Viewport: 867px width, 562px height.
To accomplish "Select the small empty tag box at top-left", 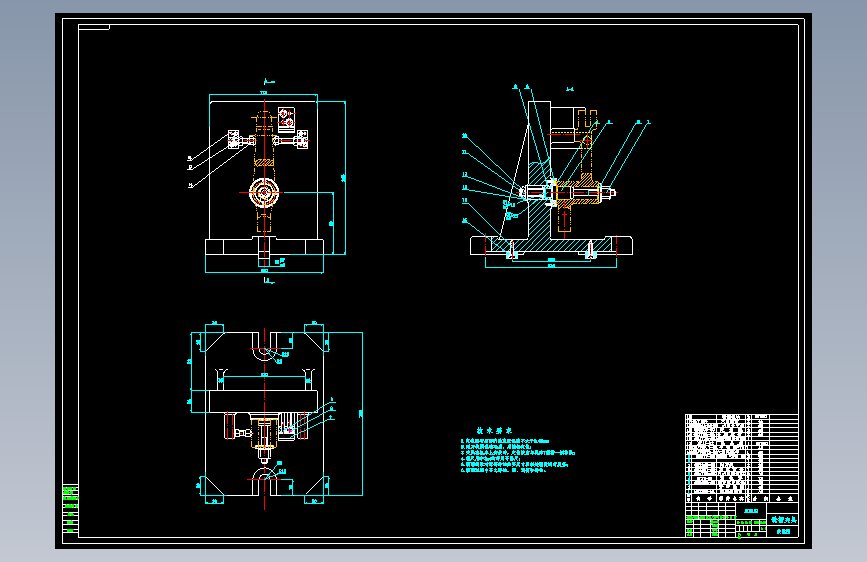I will (x=94, y=27).
